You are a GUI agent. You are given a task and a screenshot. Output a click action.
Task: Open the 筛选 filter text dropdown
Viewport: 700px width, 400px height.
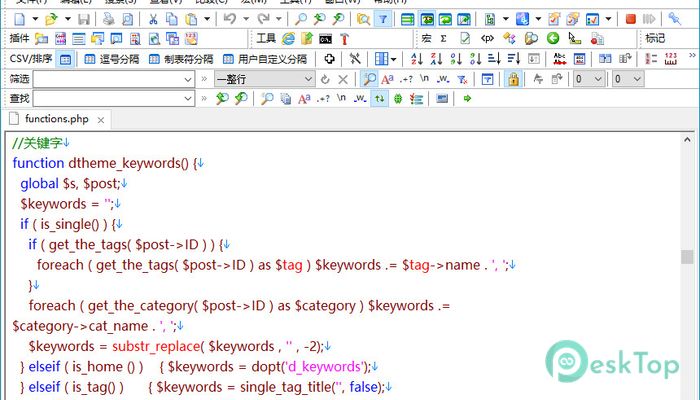(x=188, y=79)
